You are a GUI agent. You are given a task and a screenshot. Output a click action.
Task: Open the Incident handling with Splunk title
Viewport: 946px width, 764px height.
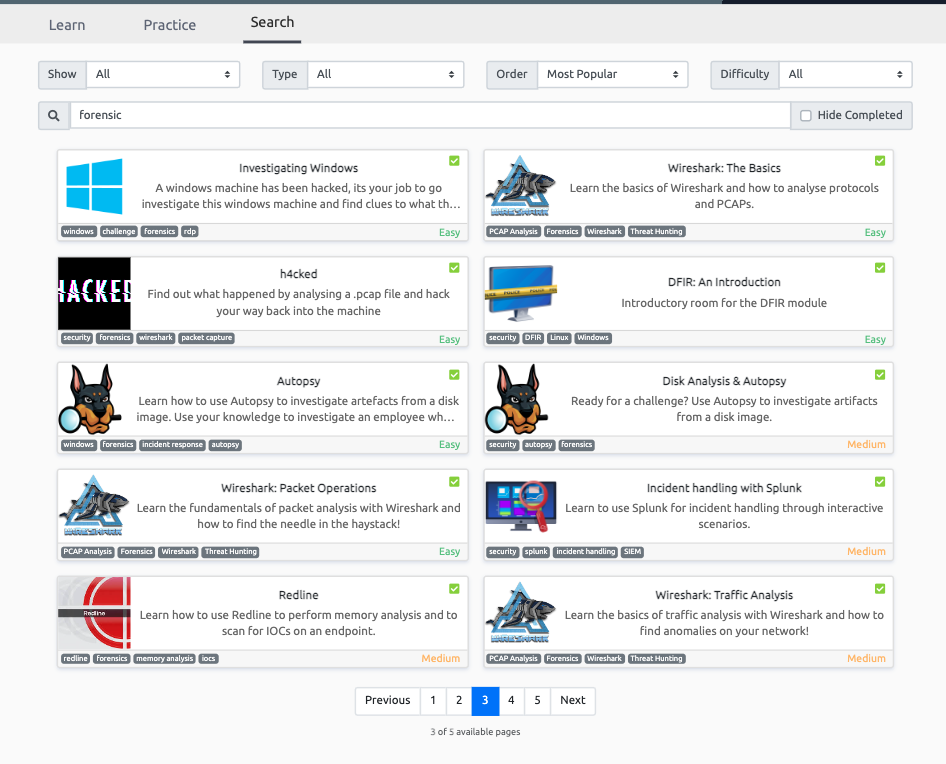click(724, 488)
